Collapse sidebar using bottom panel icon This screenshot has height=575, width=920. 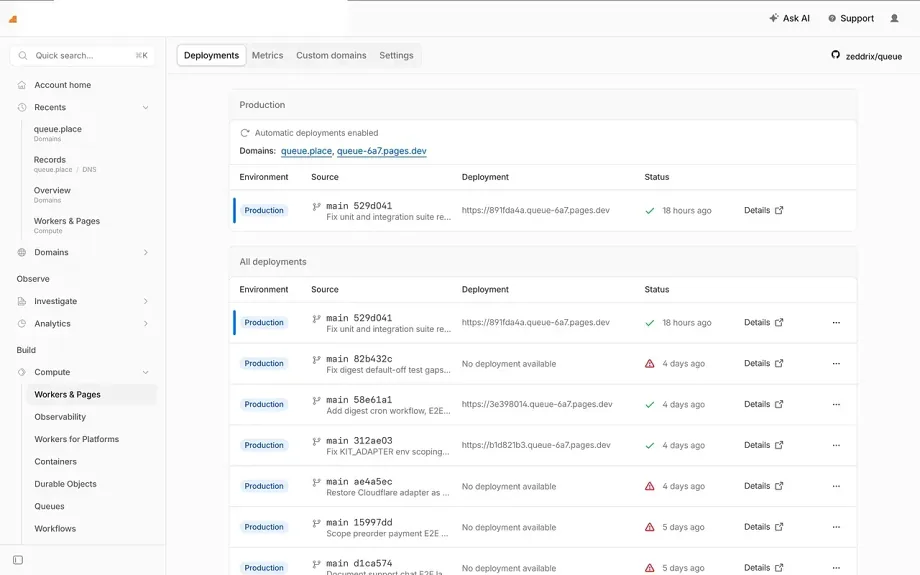click(18, 560)
